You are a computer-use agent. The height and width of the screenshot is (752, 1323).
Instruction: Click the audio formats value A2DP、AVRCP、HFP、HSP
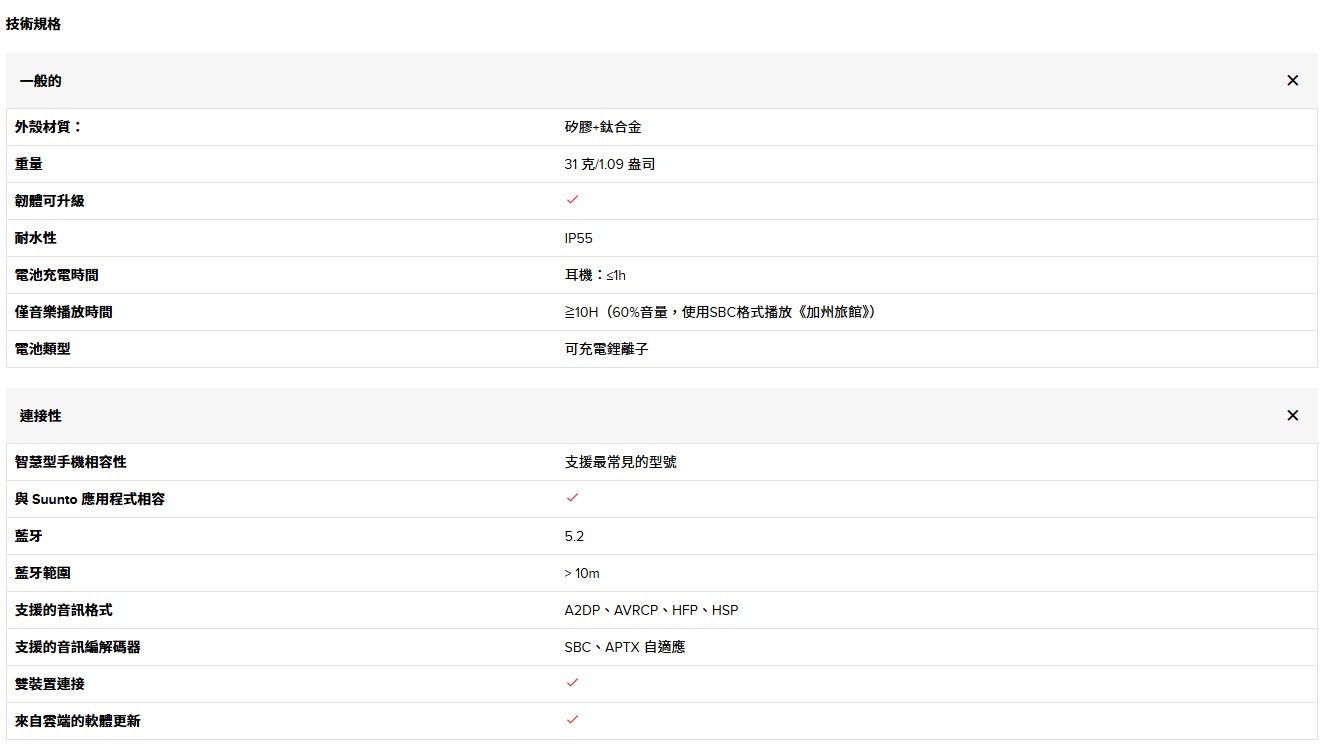tap(651, 610)
